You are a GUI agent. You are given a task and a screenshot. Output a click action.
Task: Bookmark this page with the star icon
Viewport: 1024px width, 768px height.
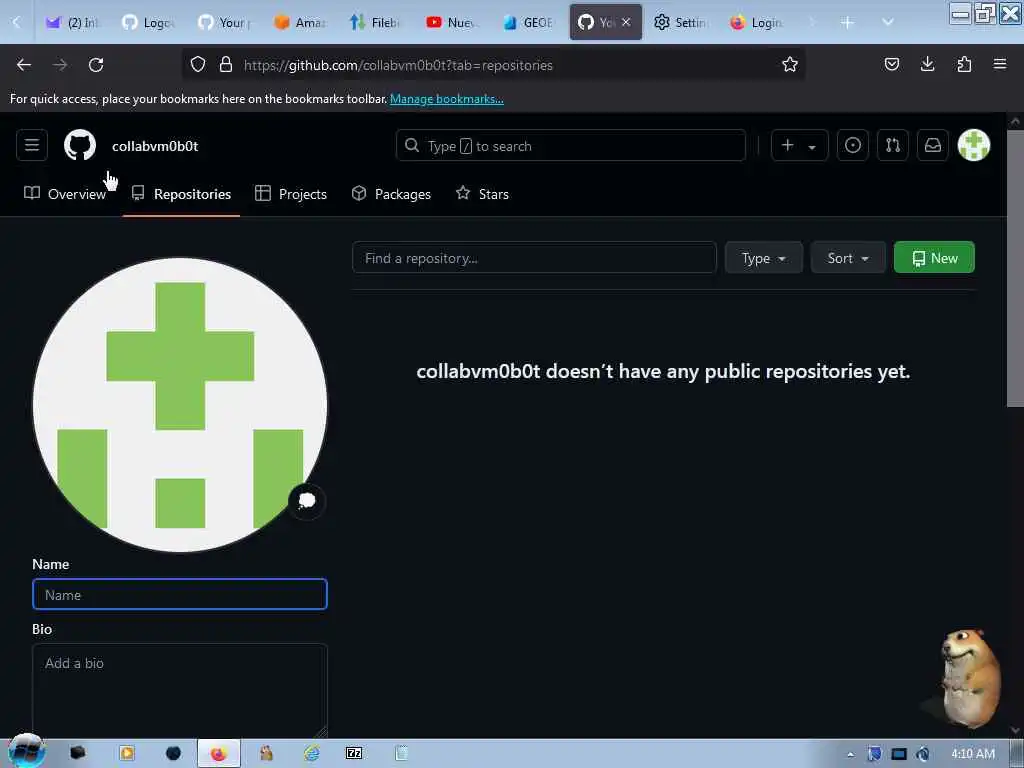tap(790, 65)
